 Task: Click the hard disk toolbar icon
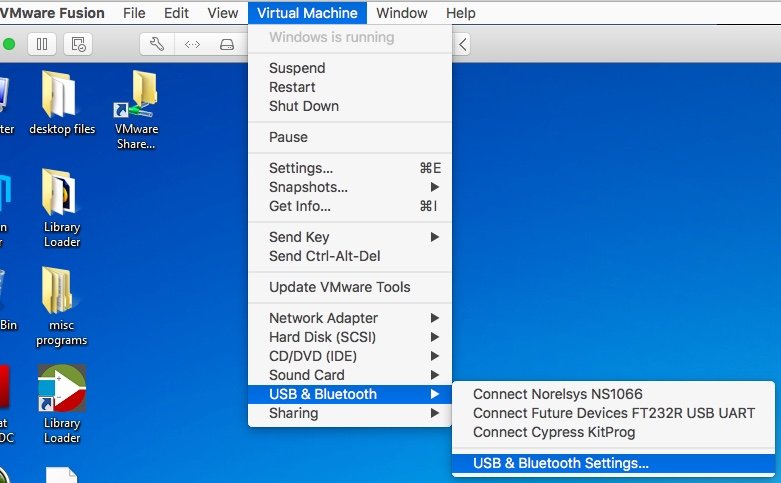227,44
